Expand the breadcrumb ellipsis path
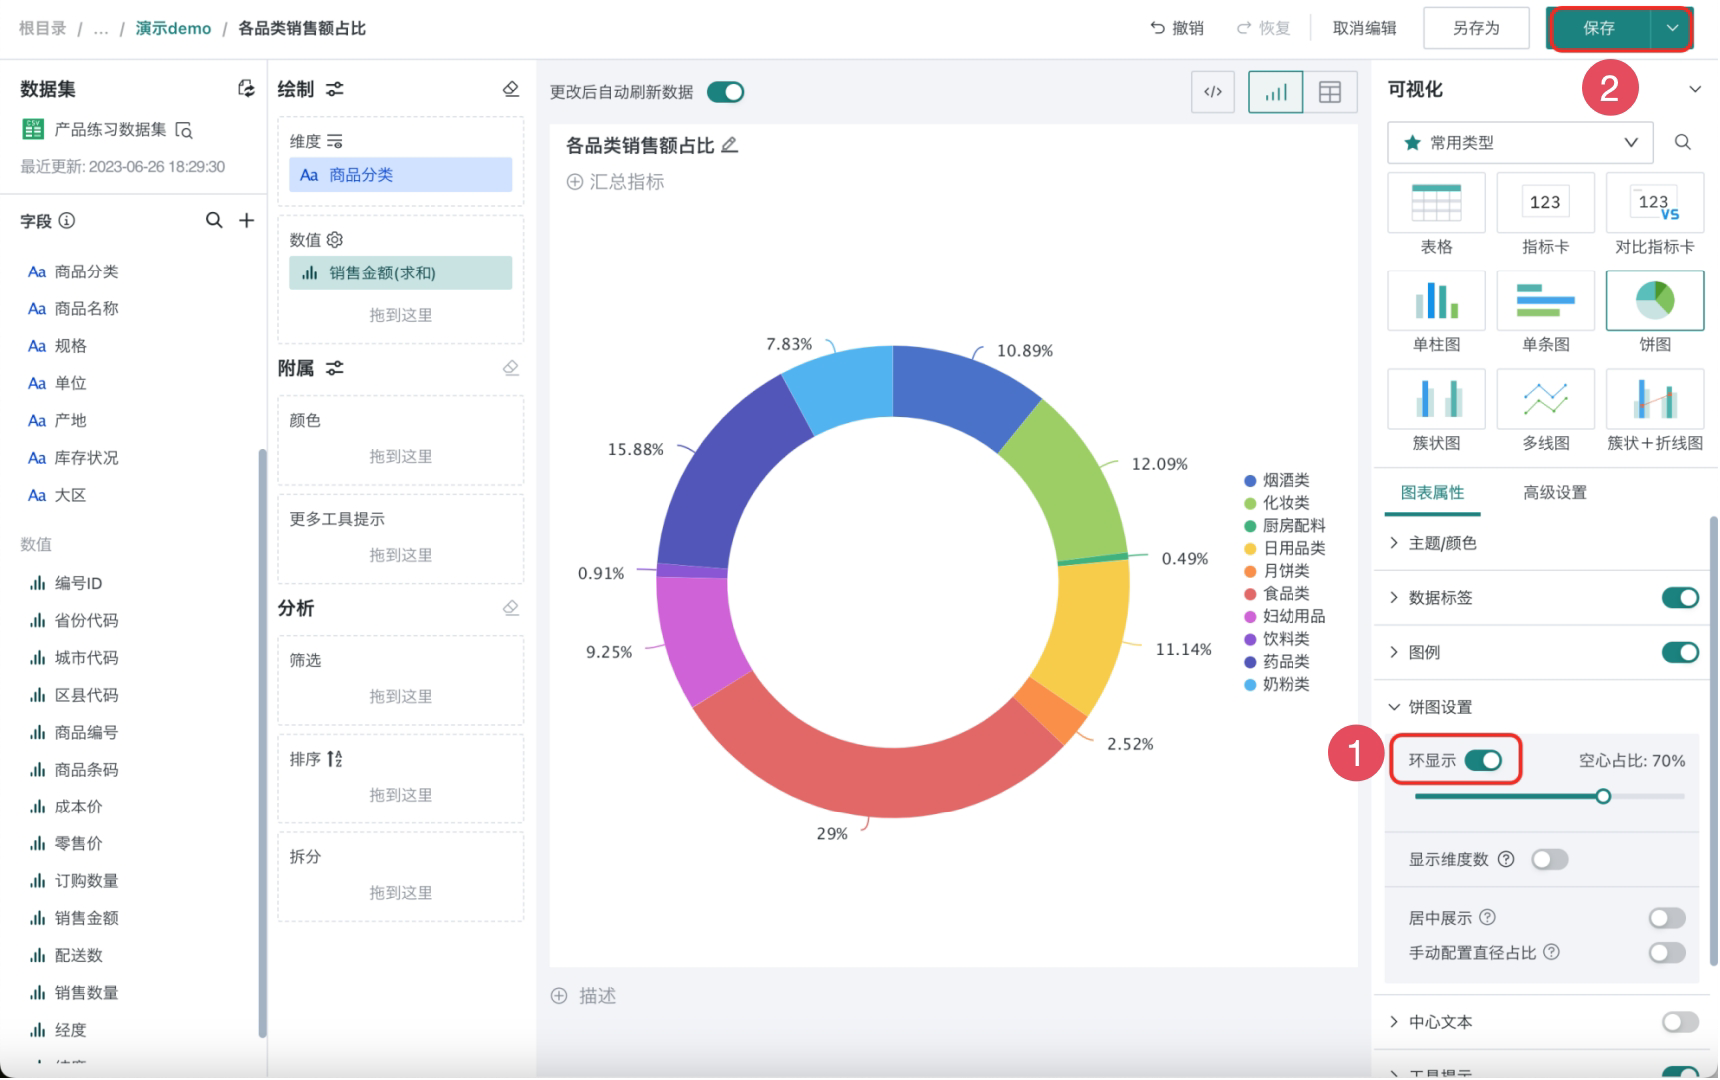The height and width of the screenshot is (1080, 1720). (101, 29)
